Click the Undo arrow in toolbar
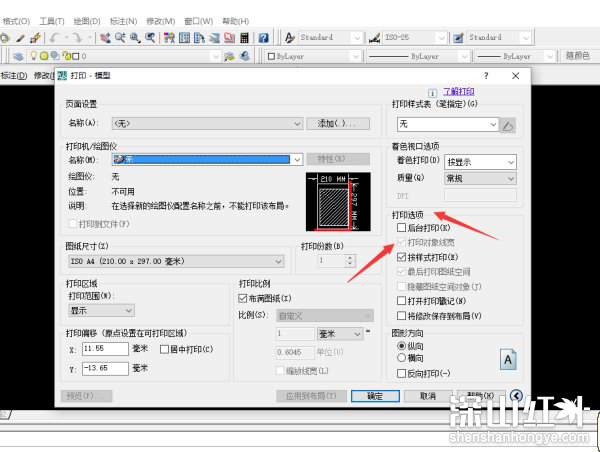Viewport: 600px width, 452px height. [x=55, y=38]
